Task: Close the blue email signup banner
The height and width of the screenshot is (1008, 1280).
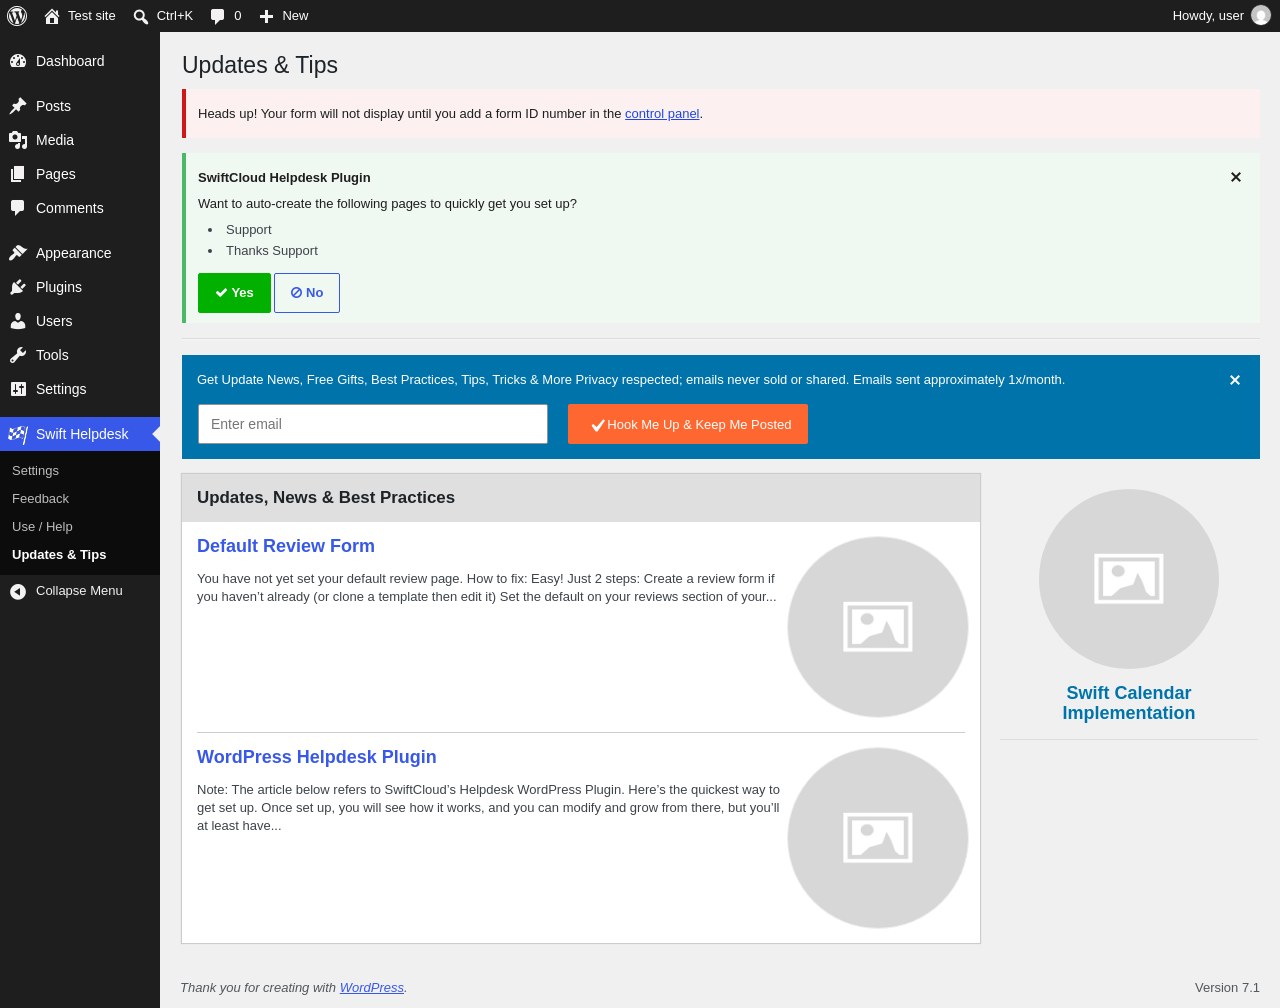Action: tap(1235, 380)
